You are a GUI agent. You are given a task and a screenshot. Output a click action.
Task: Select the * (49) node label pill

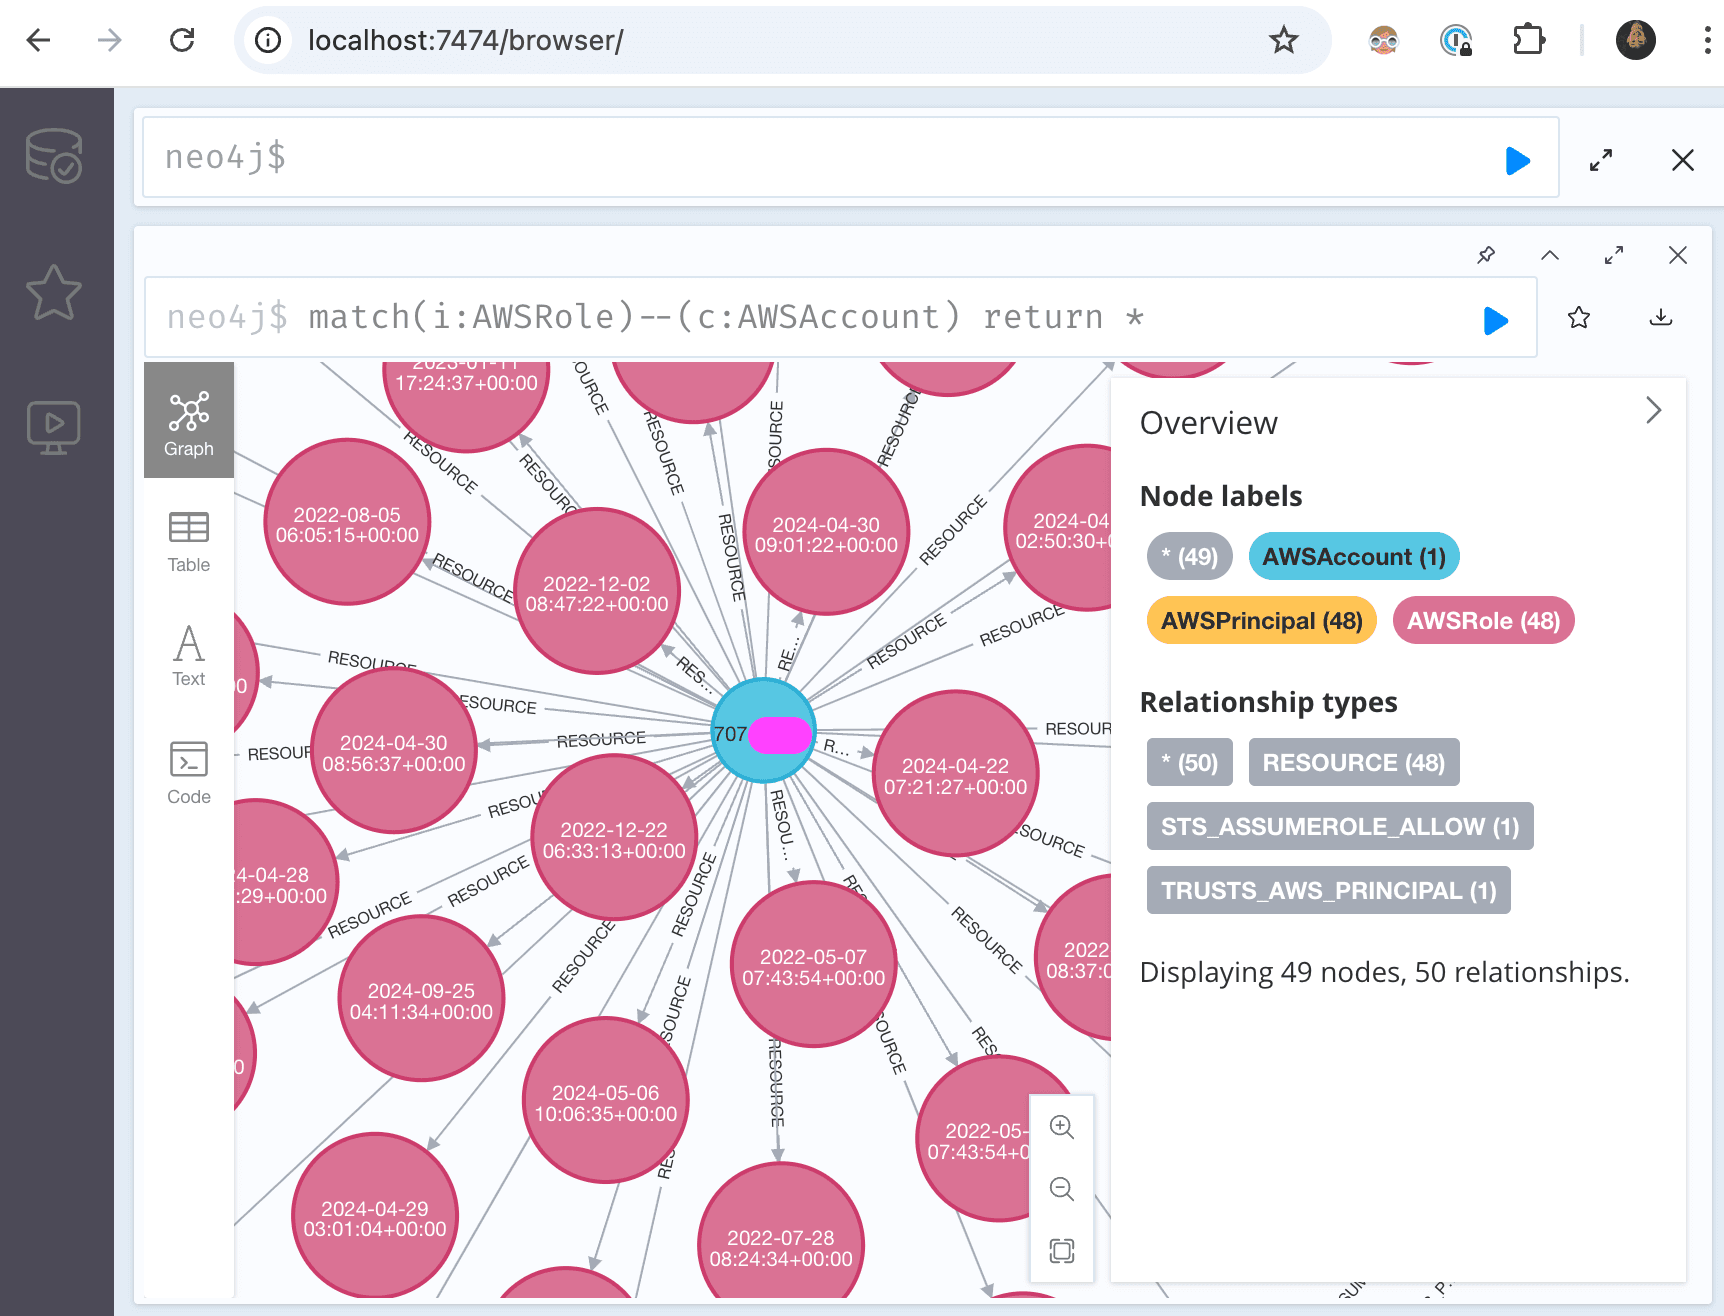pyautogui.click(x=1190, y=556)
